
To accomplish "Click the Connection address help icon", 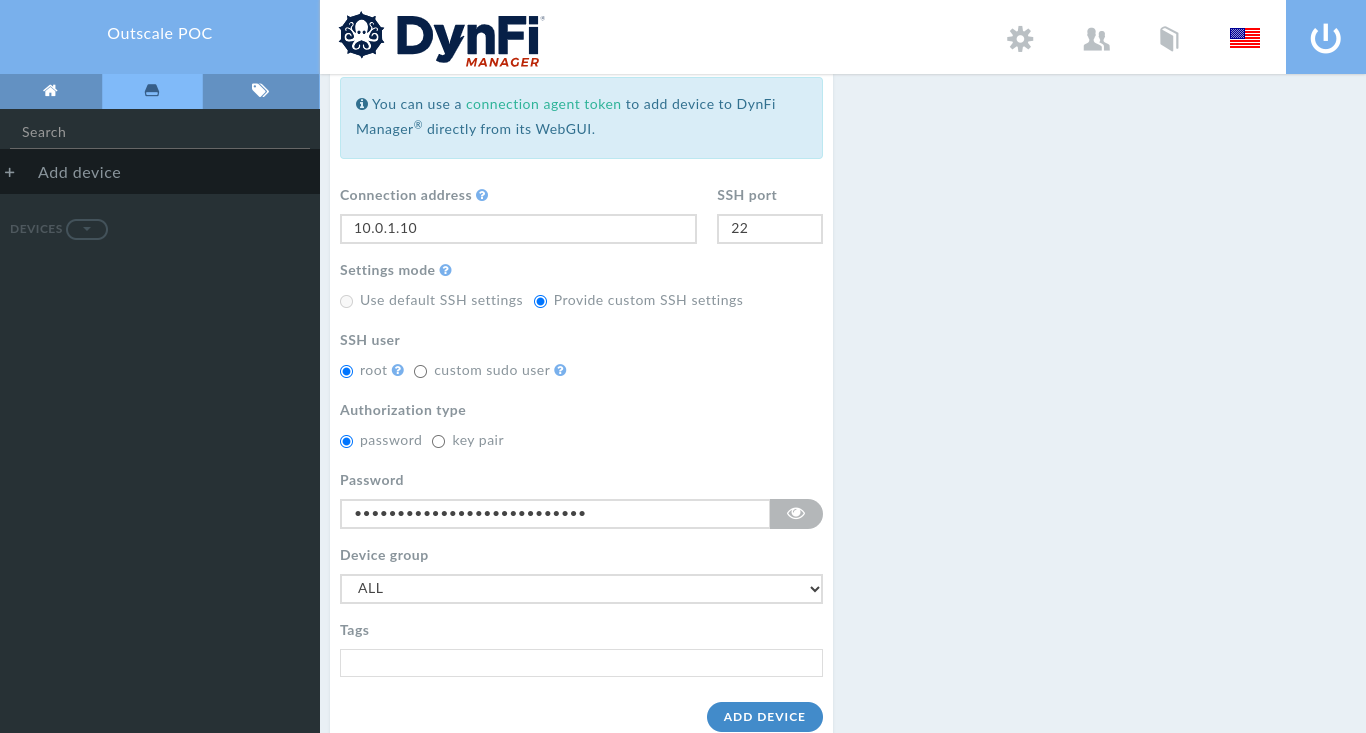I will click(482, 195).
